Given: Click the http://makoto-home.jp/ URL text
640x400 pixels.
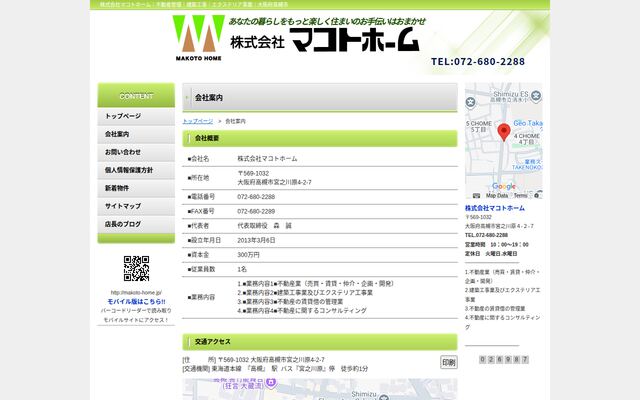Looking at the screenshot, I should pos(136,292).
